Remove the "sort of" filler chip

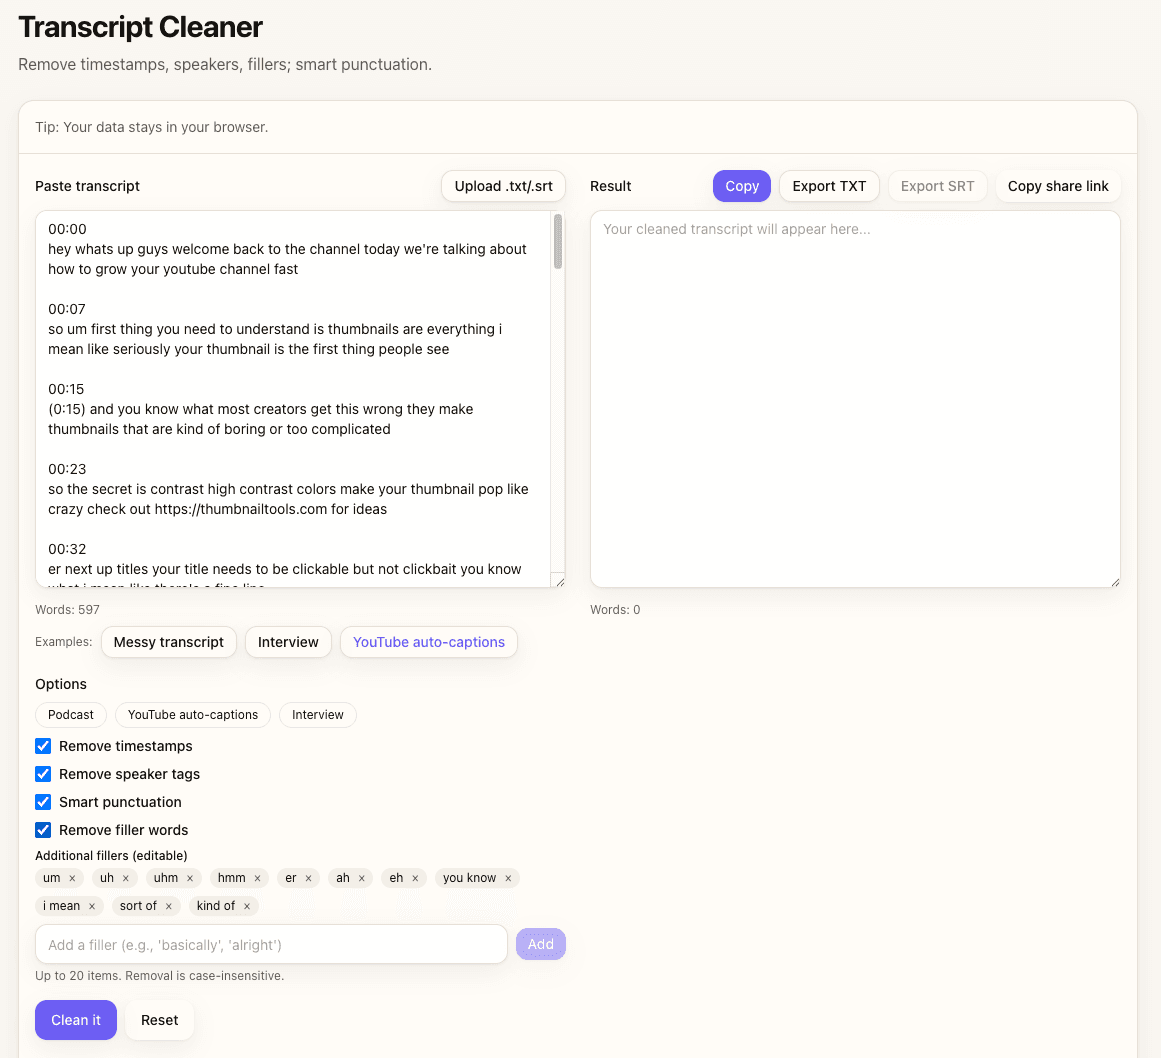(169, 905)
